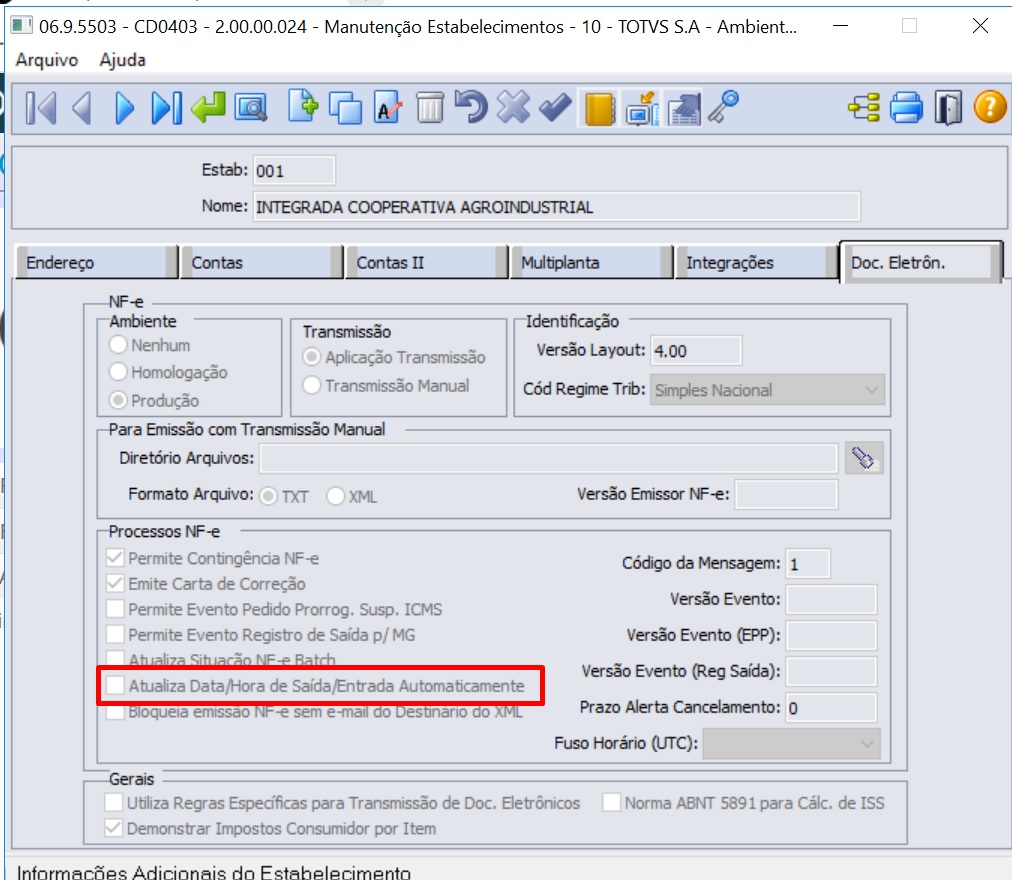Switch to Integrações tab
The image size is (1012, 880).
coord(756,263)
